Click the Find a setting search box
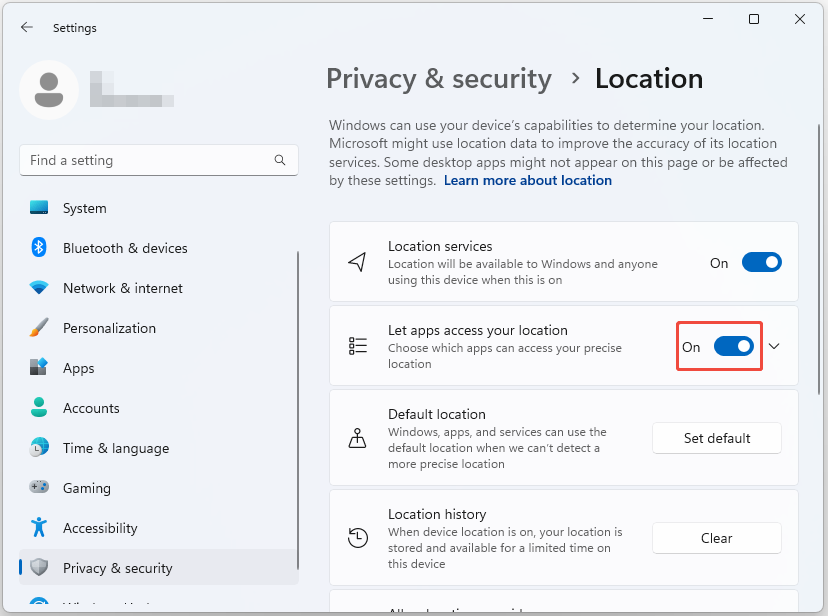This screenshot has width=828, height=616. click(158, 160)
